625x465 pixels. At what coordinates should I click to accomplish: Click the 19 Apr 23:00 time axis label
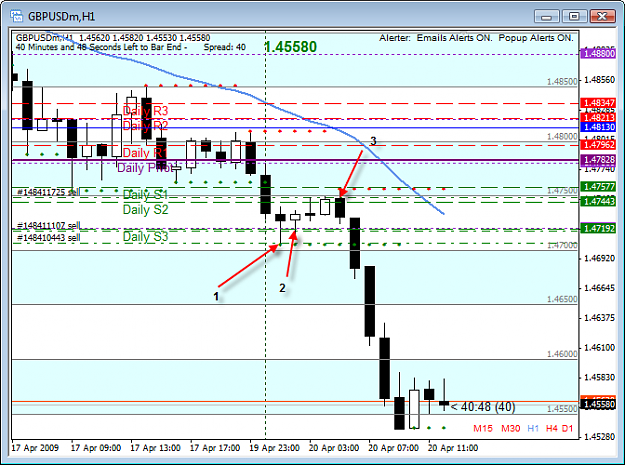[274, 448]
